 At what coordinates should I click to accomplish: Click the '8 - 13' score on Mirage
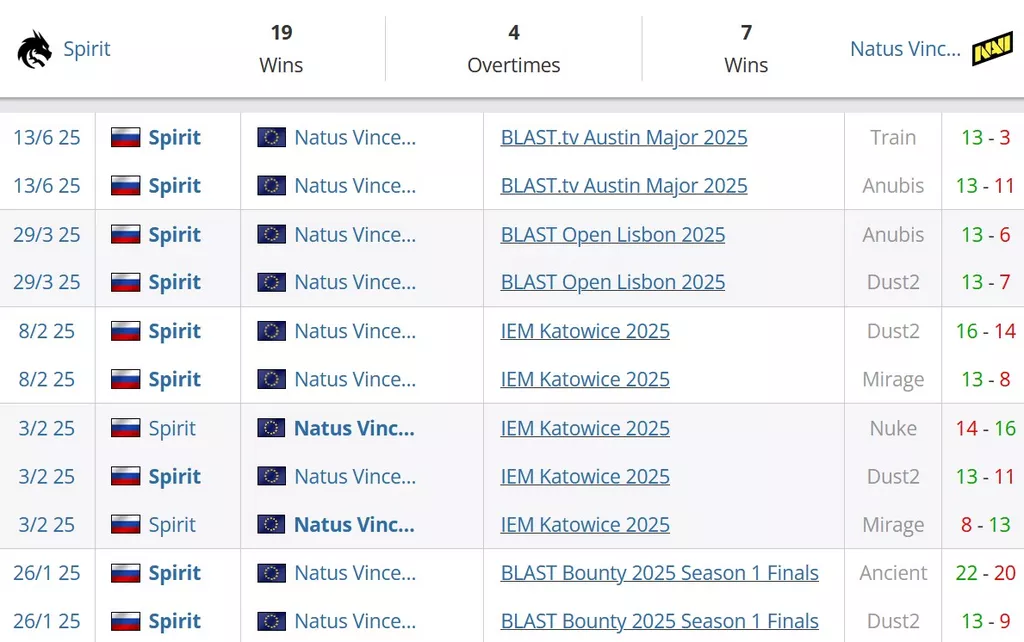(x=986, y=524)
